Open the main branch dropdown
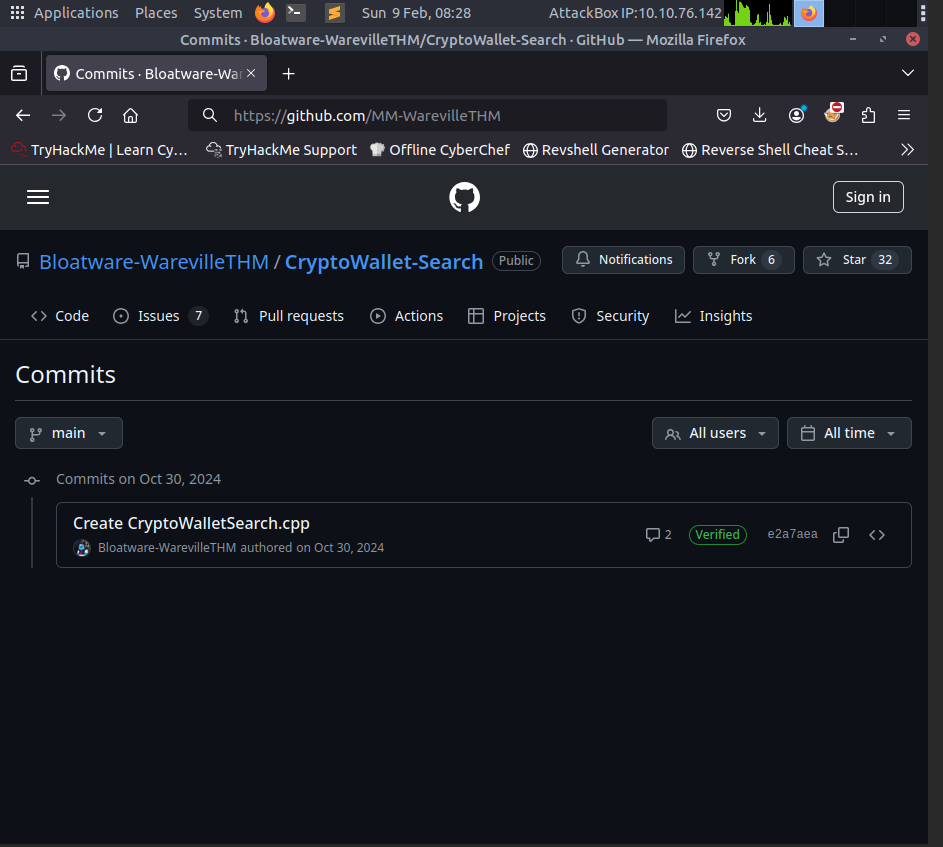 [x=69, y=433]
